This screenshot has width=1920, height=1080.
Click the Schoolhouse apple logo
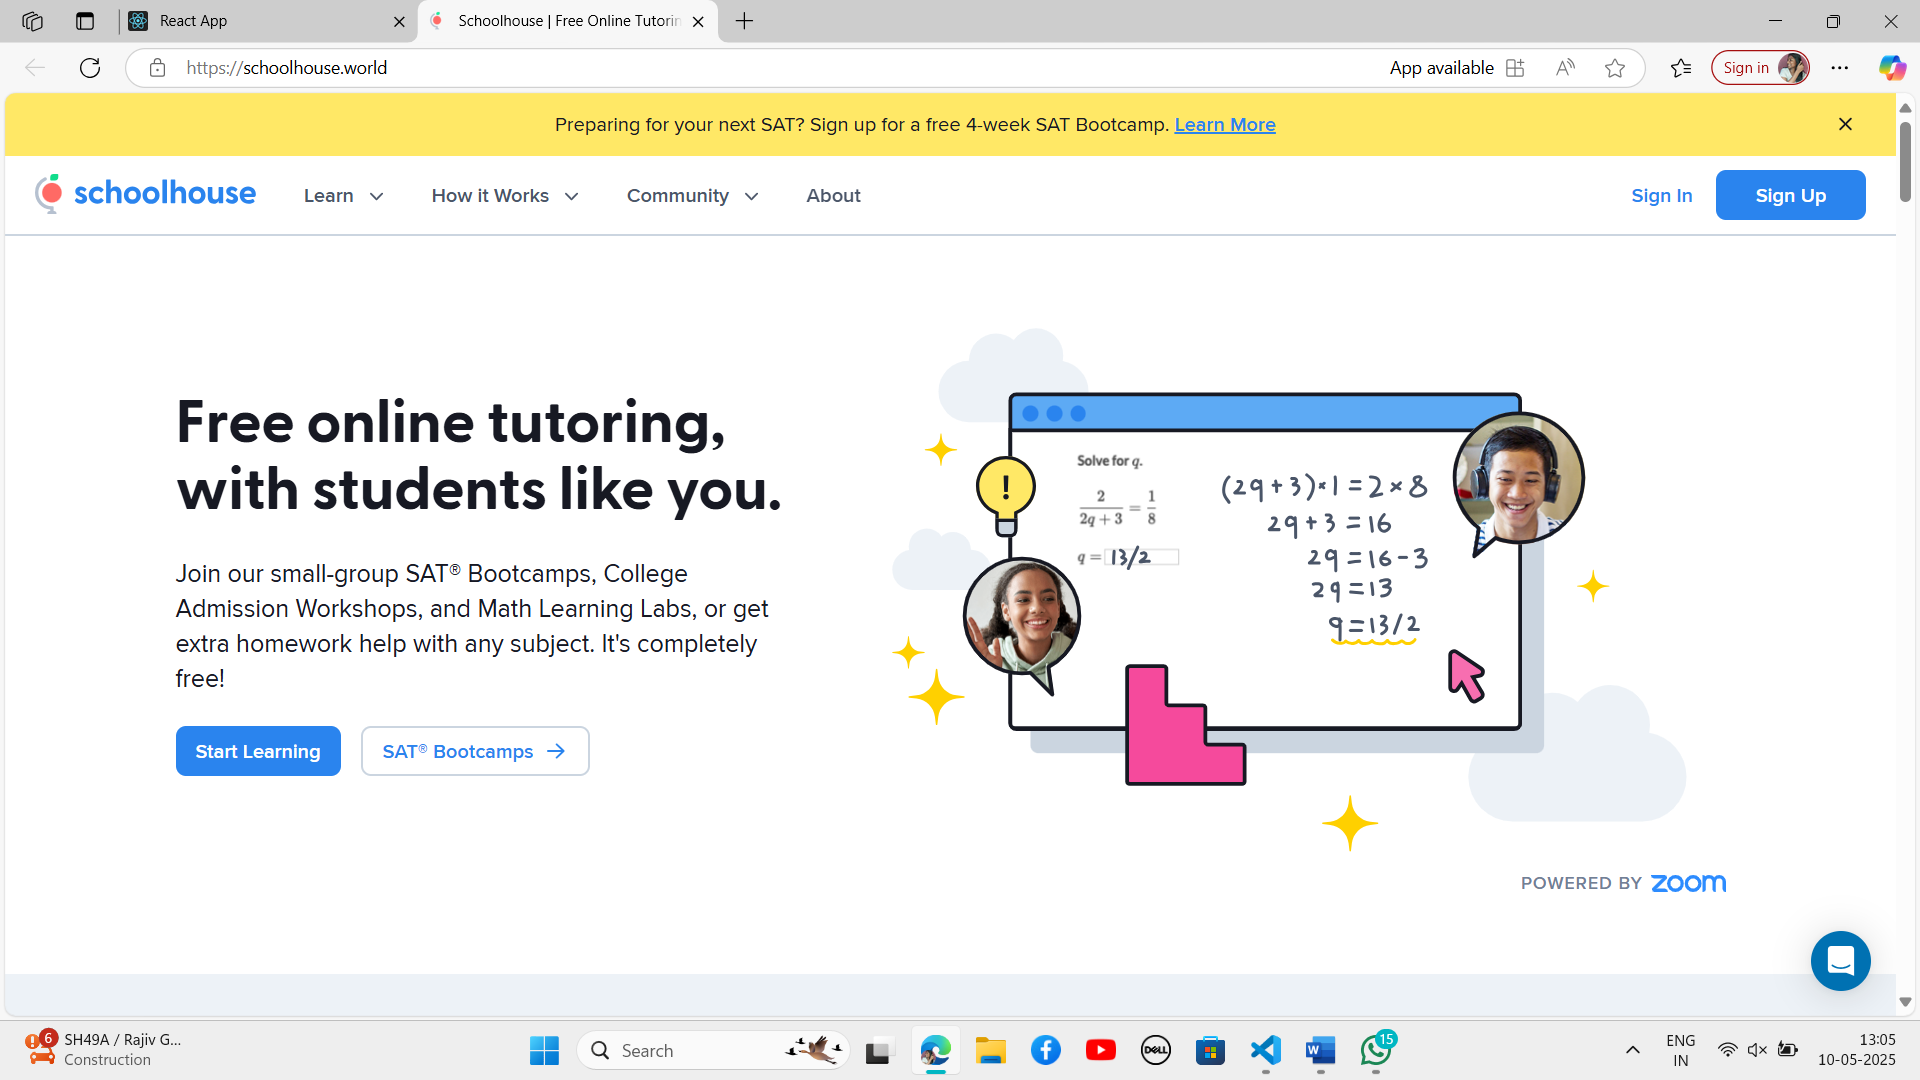click(x=49, y=194)
